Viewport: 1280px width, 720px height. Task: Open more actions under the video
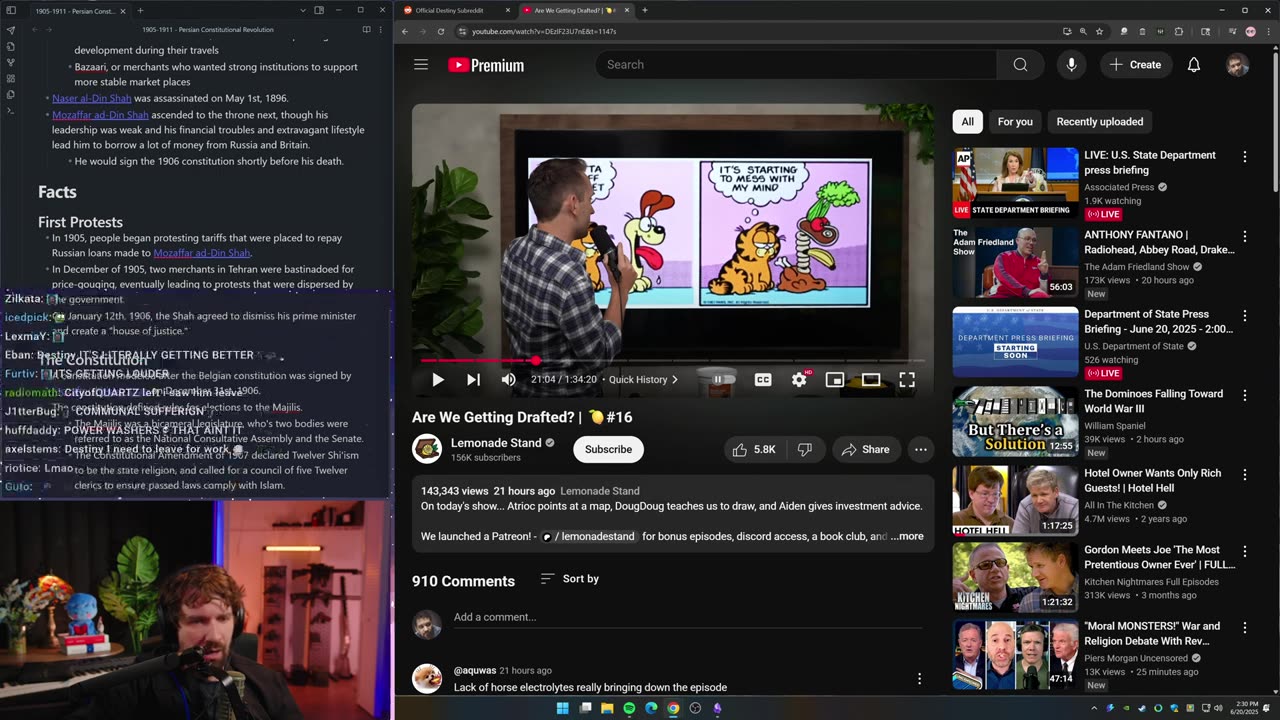pos(921,450)
